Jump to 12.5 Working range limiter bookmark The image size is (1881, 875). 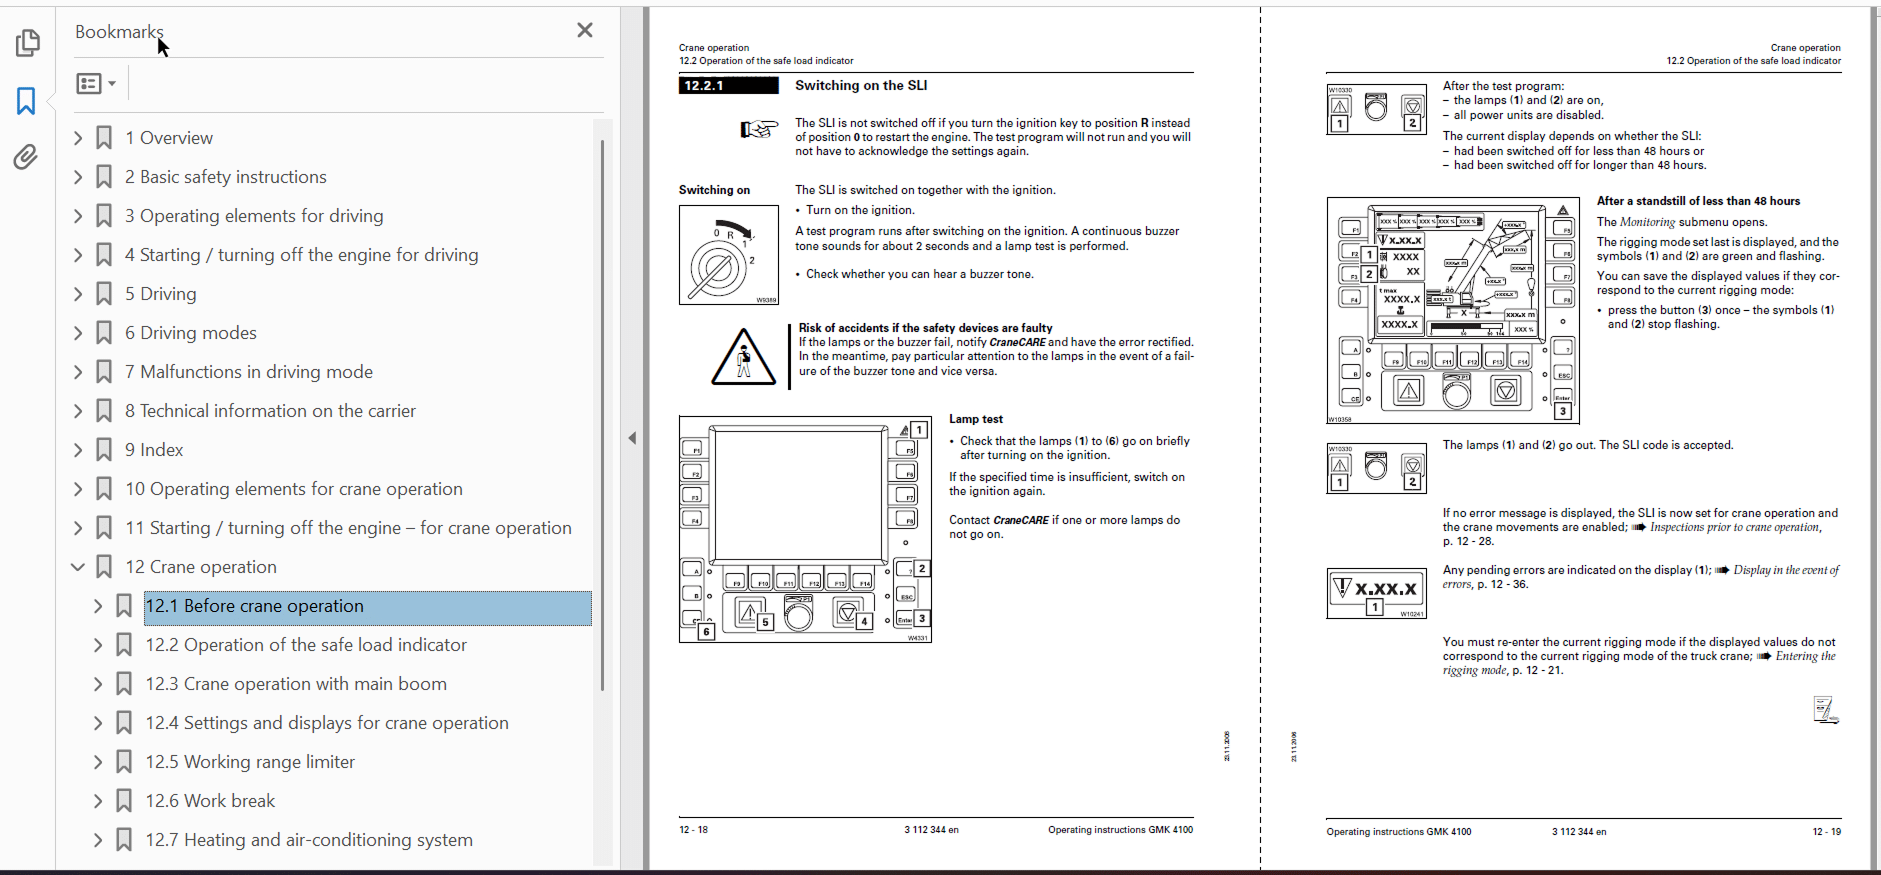[x=250, y=762]
